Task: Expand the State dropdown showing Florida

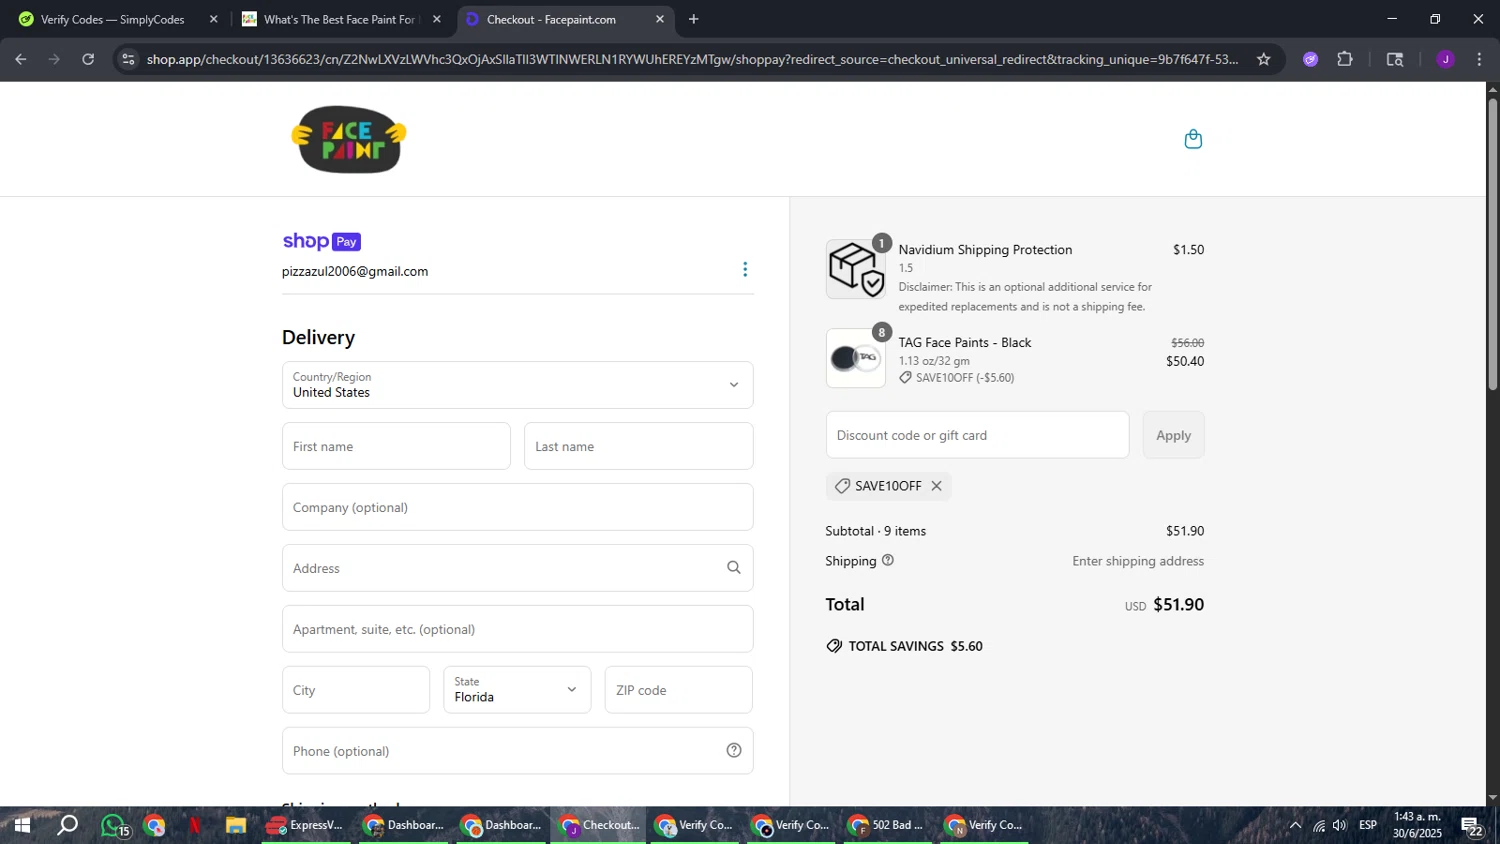Action: [517, 690]
